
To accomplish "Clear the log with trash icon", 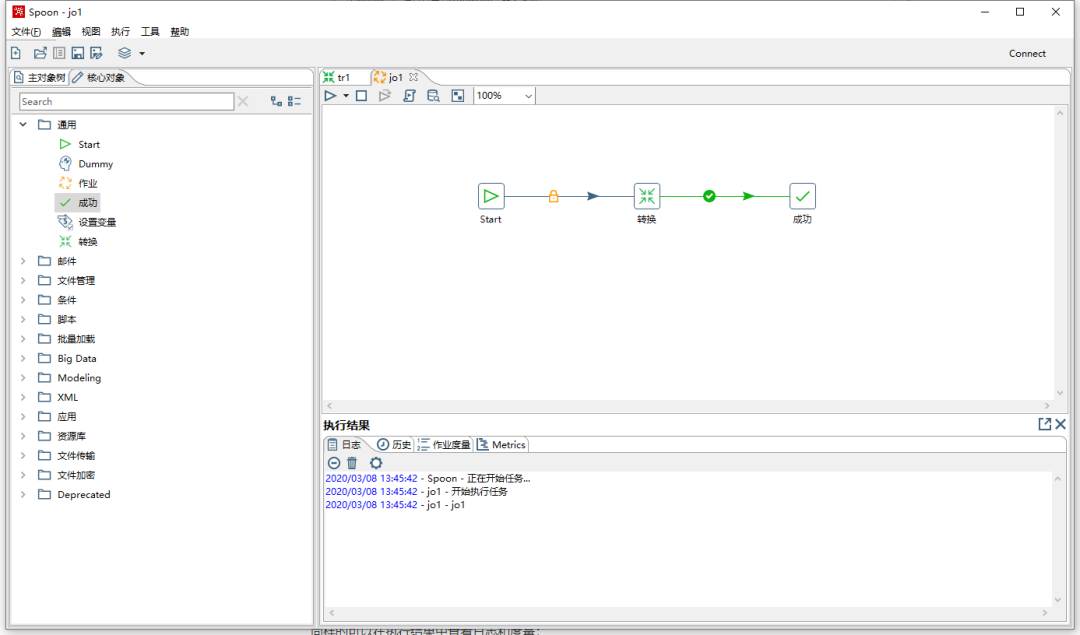I will pyautogui.click(x=352, y=463).
